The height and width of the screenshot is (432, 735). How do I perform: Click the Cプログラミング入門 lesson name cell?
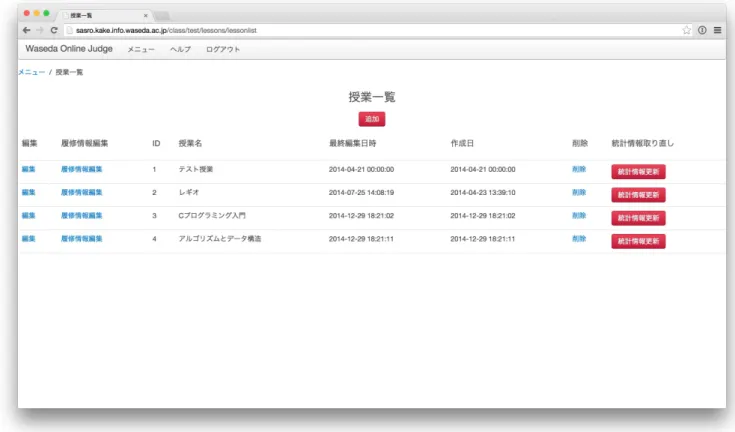pos(212,216)
